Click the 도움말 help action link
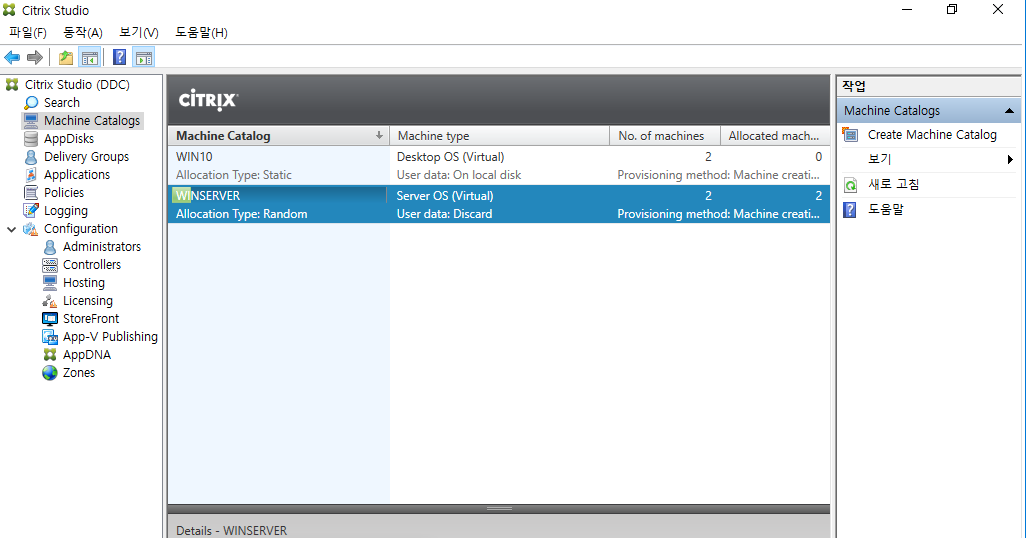 (x=885, y=209)
